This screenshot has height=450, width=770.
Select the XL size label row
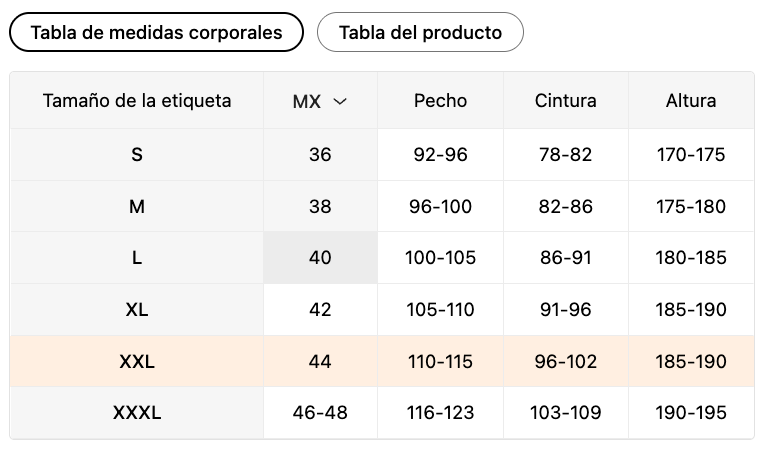click(x=137, y=310)
